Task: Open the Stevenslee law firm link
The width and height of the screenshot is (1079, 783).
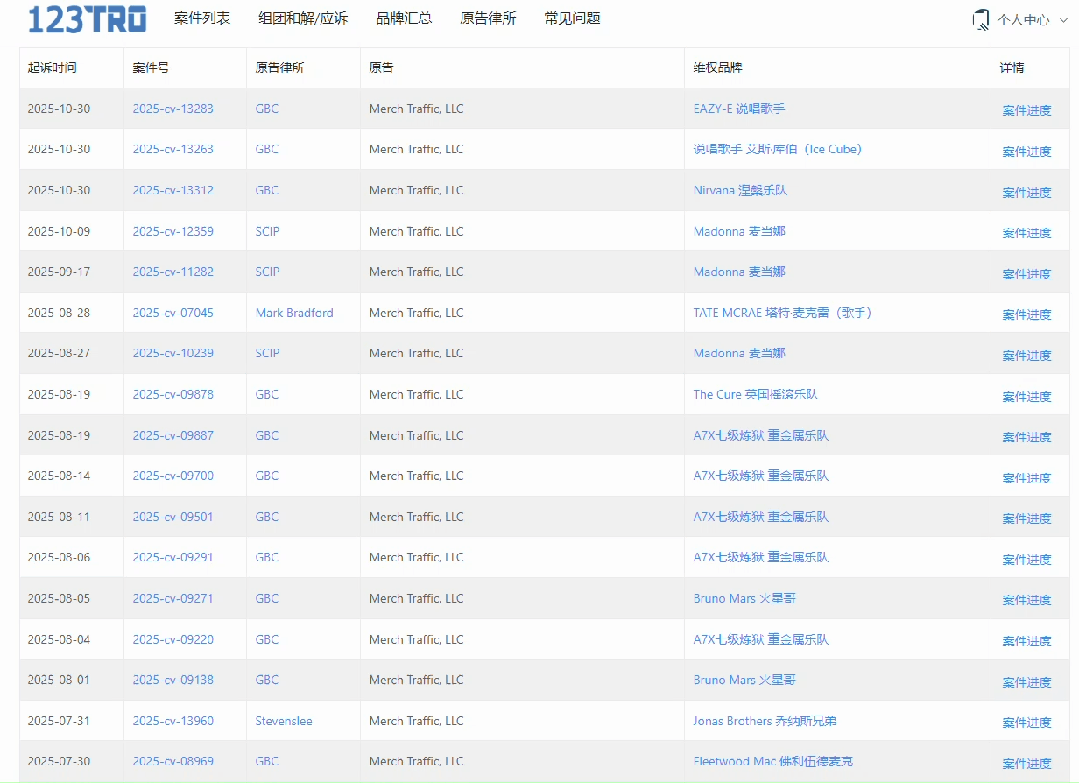Action: pos(284,721)
